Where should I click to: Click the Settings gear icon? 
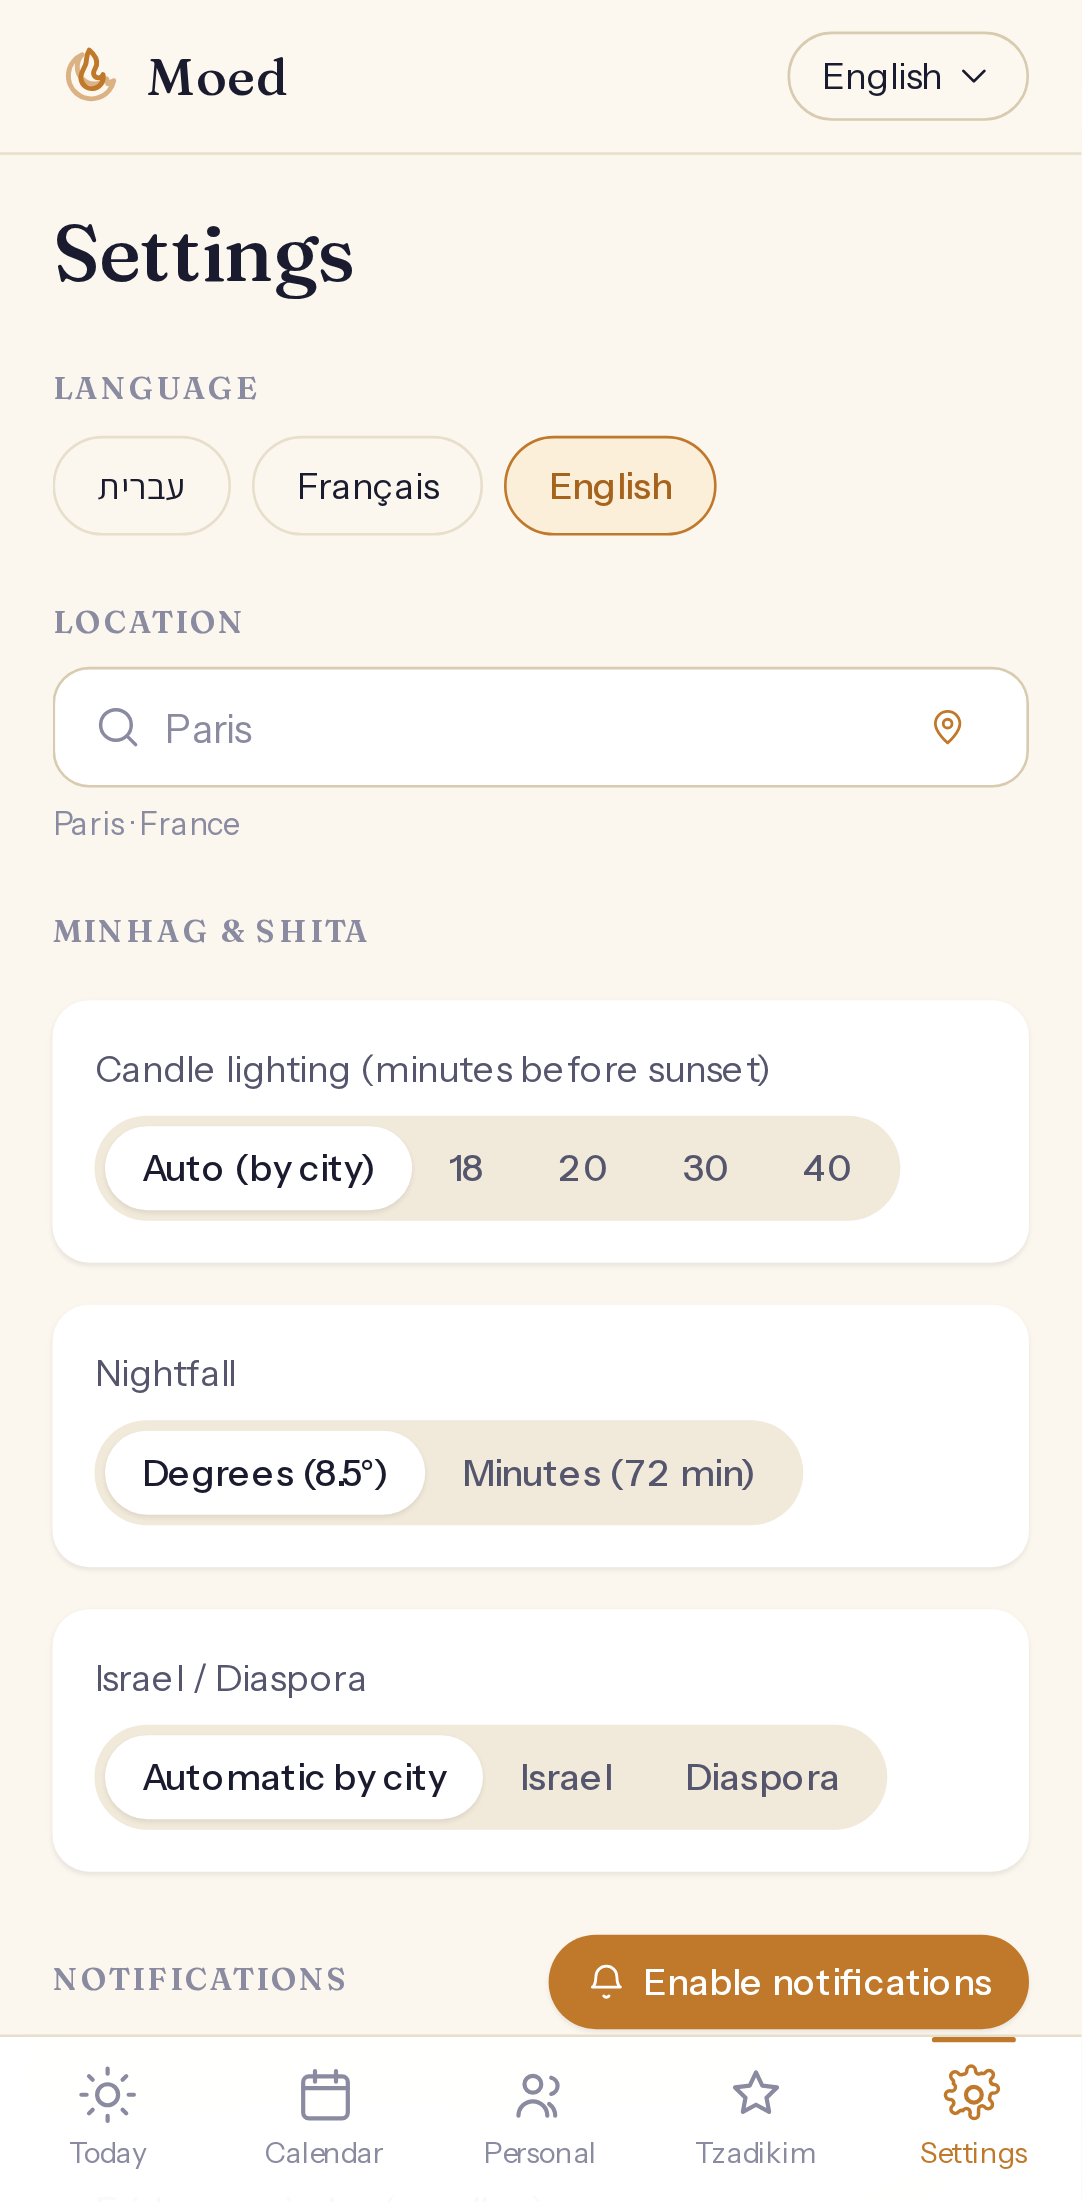[x=972, y=2093]
